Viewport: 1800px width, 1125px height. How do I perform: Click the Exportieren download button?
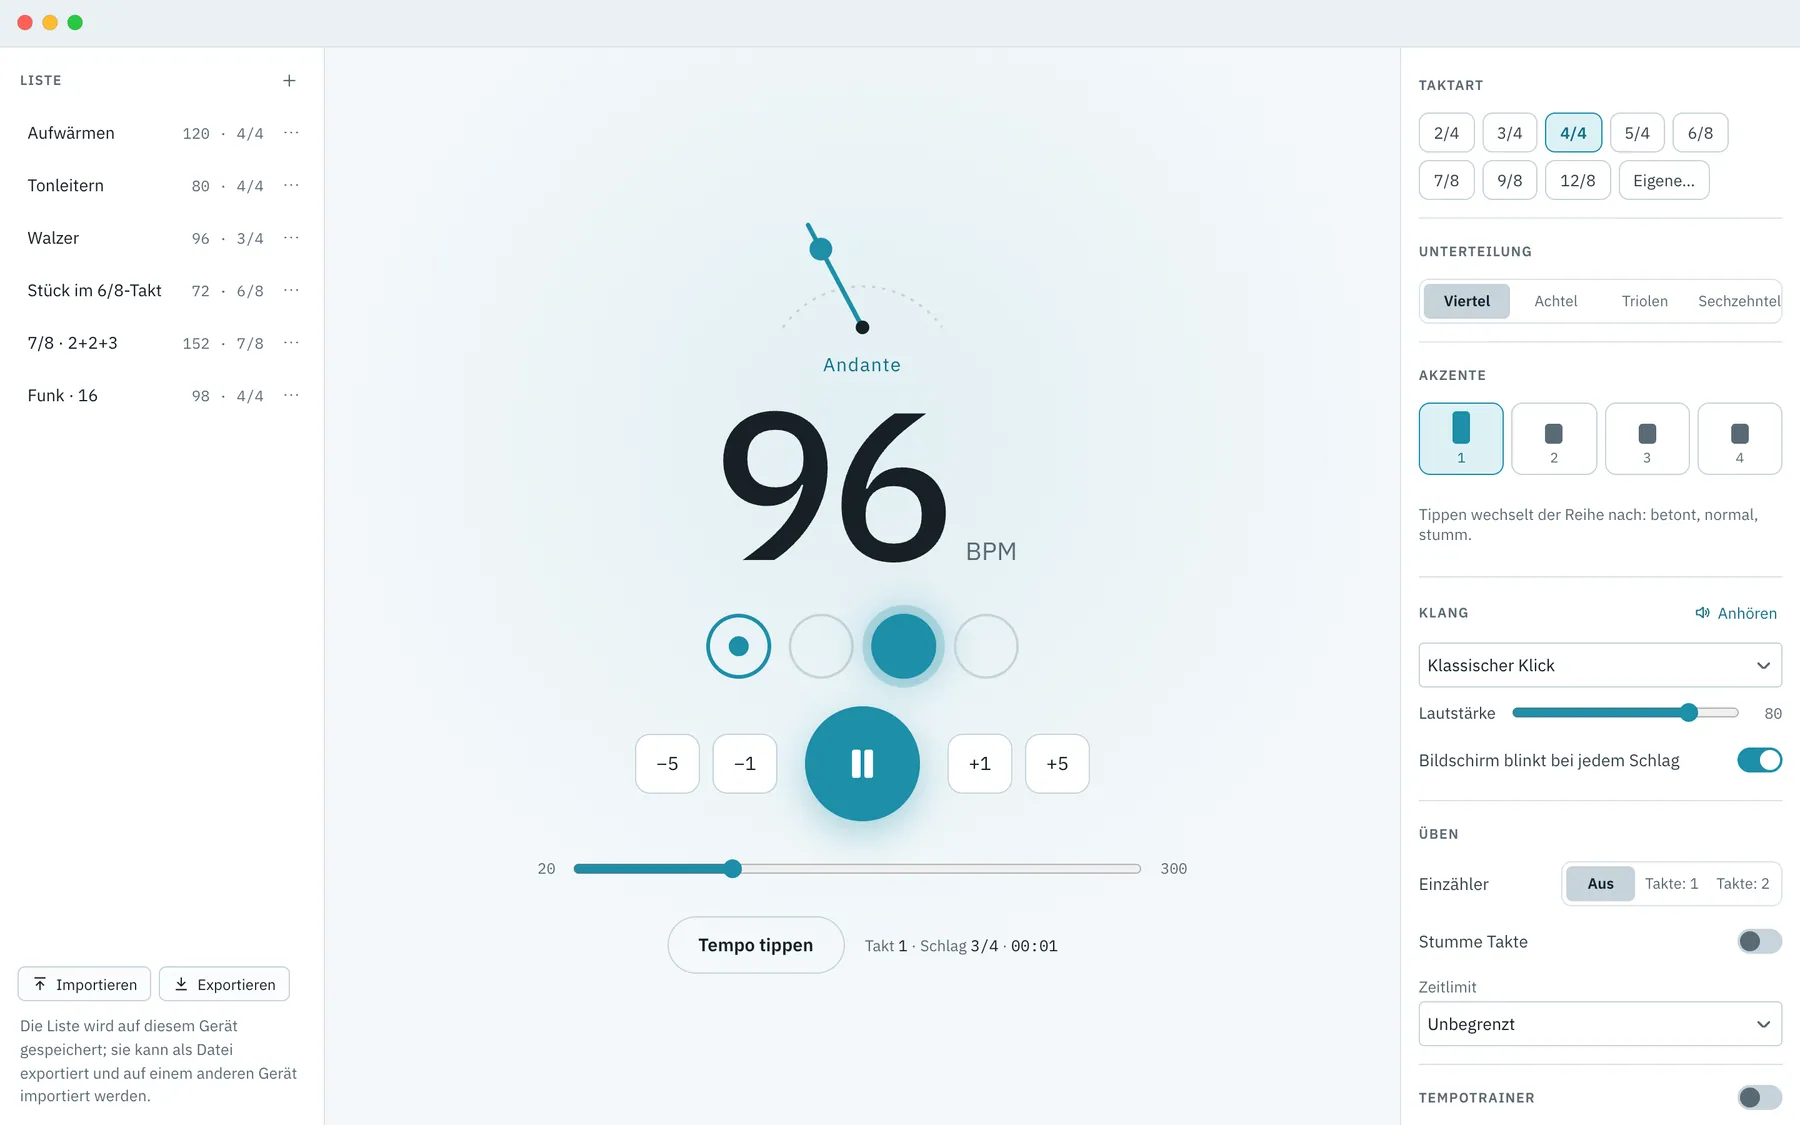click(x=224, y=984)
